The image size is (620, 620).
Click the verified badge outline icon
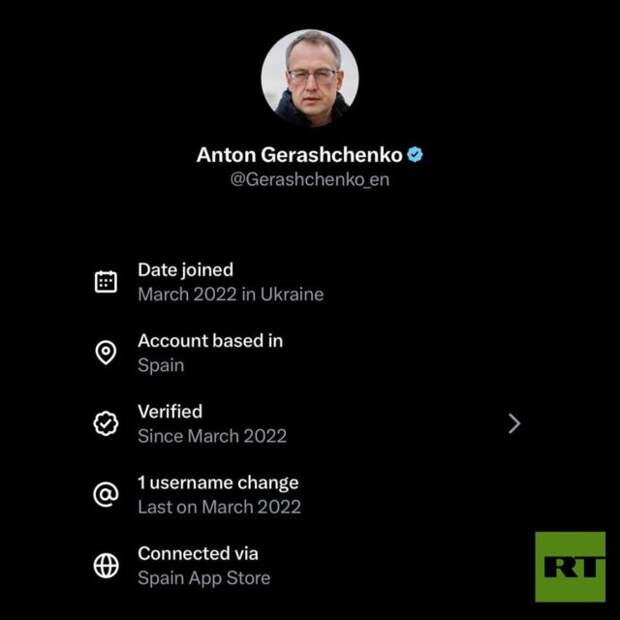(x=106, y=423)
